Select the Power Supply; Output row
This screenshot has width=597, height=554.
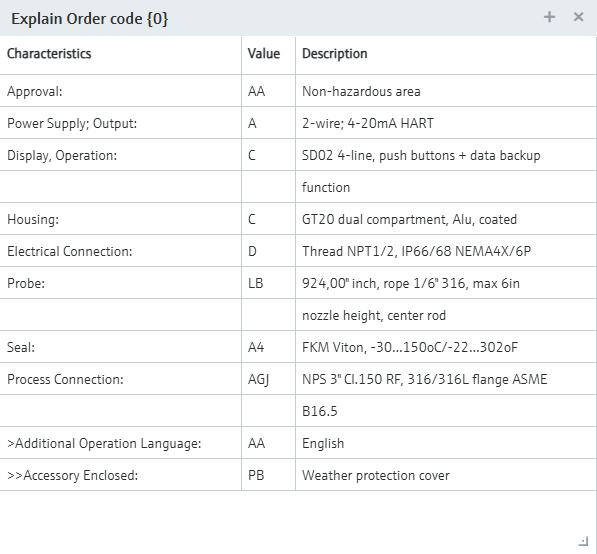[x=298, y=123]
